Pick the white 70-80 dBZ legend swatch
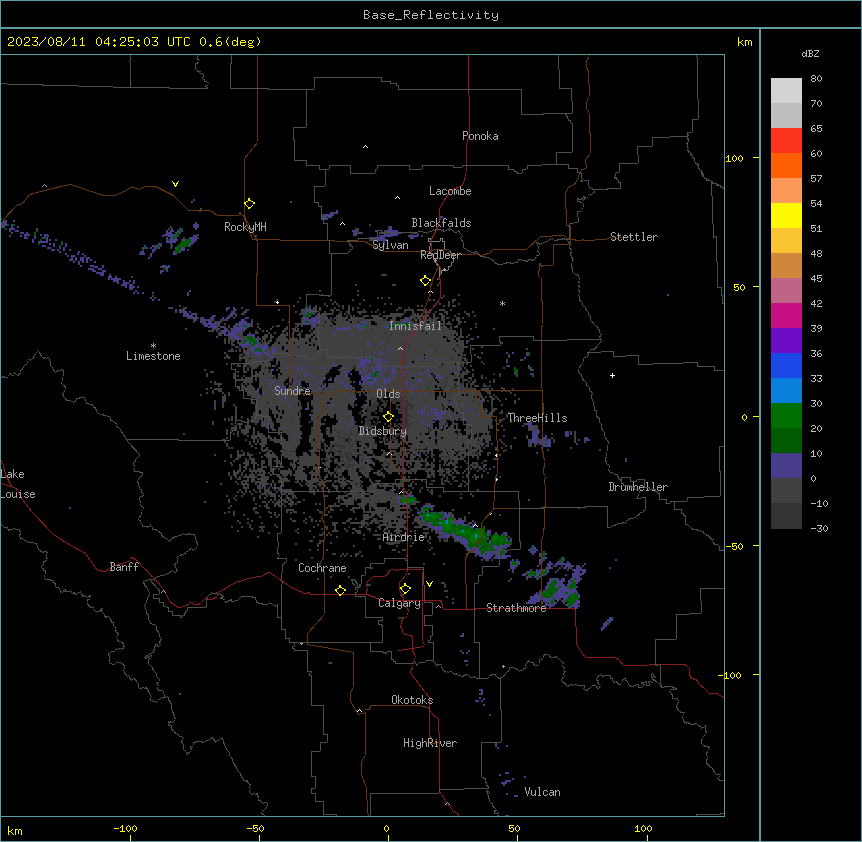862x842 pixels. tap(786, 91)
